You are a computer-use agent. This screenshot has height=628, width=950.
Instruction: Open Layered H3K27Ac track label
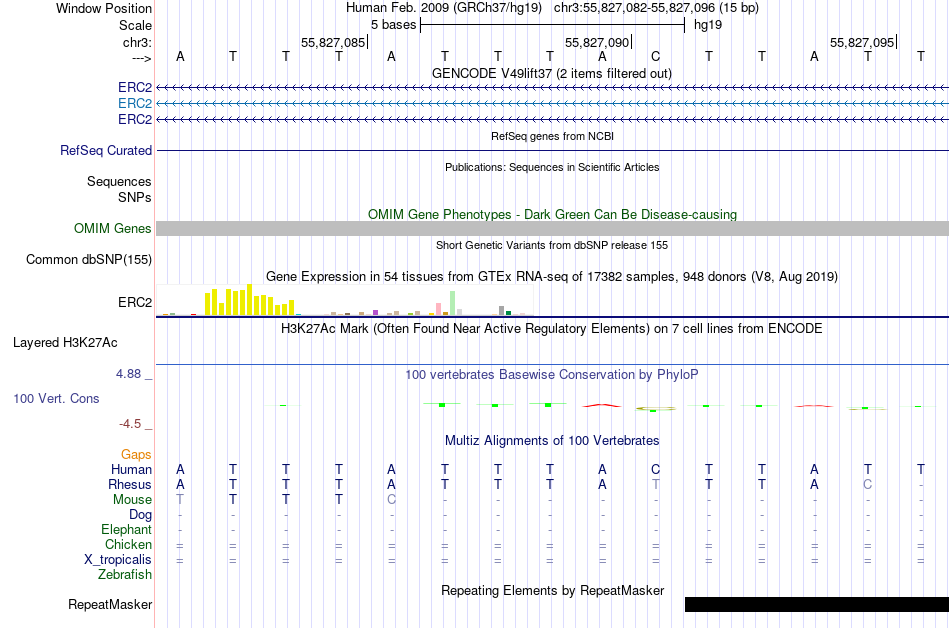(65, 342)
